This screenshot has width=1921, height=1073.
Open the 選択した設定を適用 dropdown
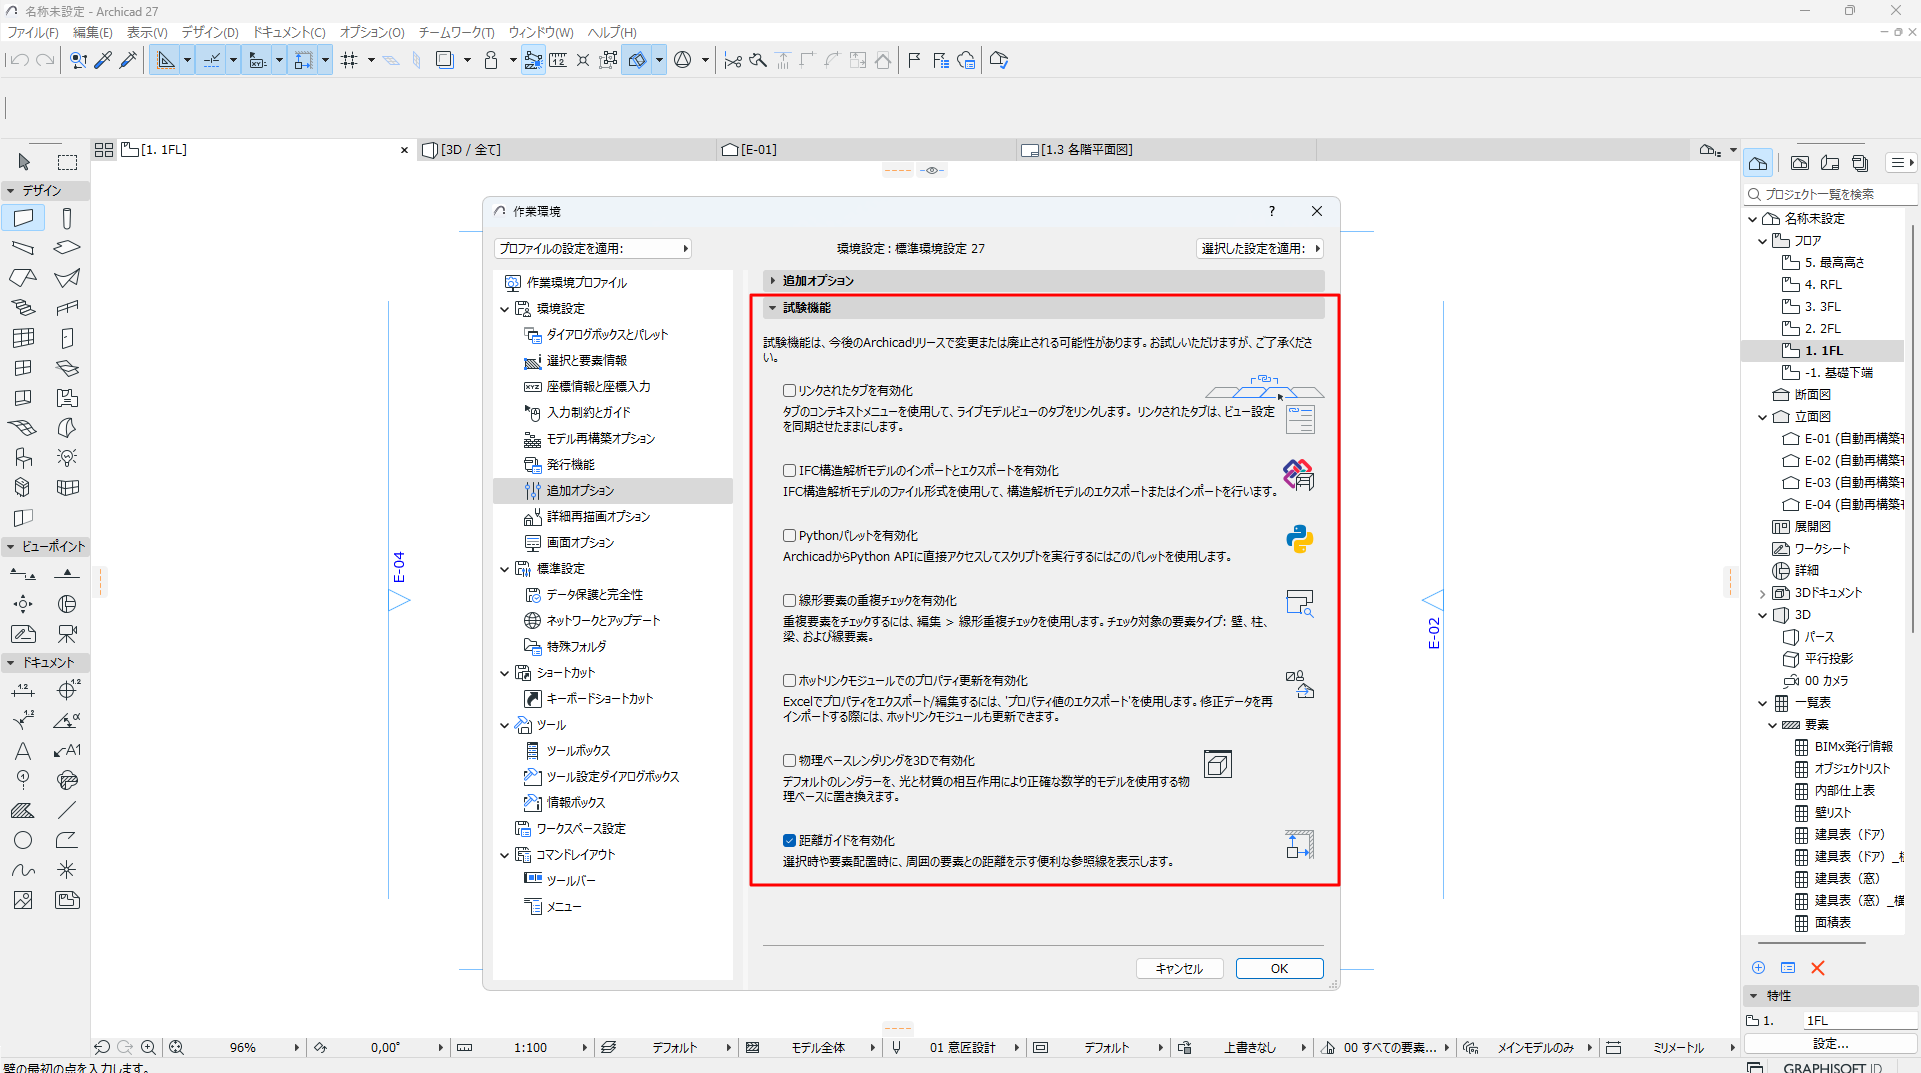tap(1260, 248)
